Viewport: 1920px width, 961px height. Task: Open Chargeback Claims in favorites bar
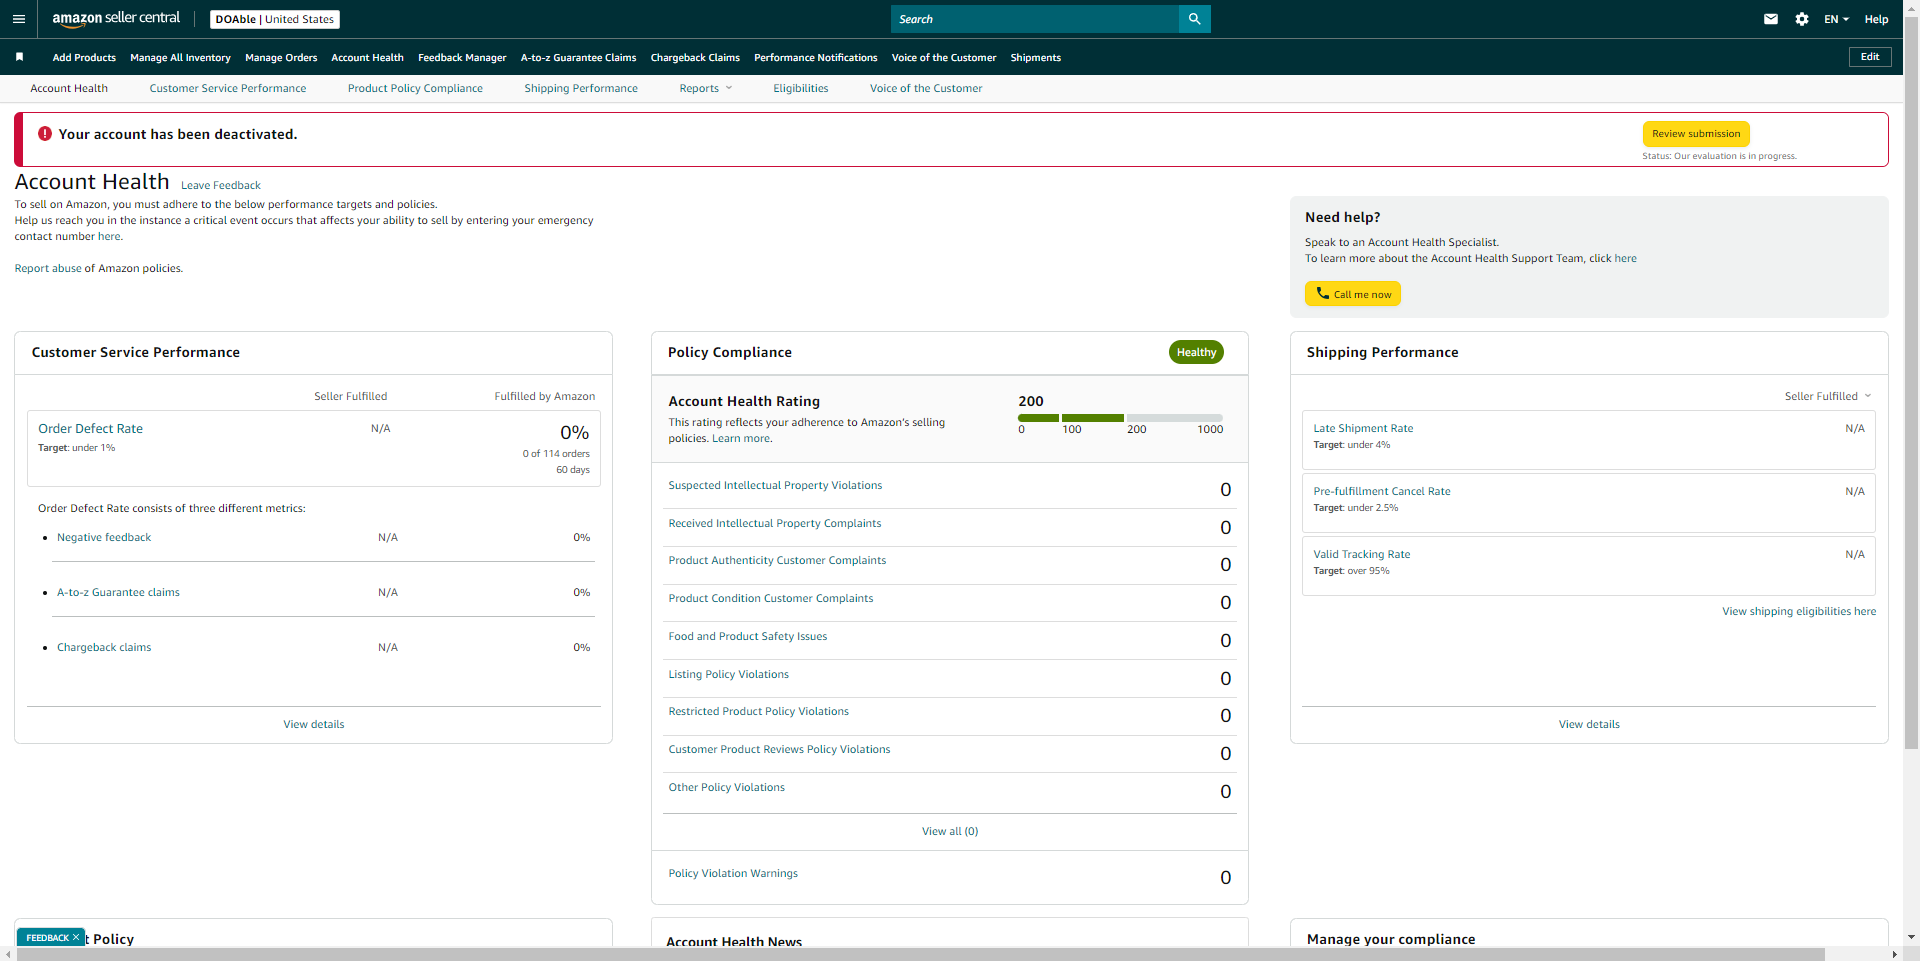695,57
